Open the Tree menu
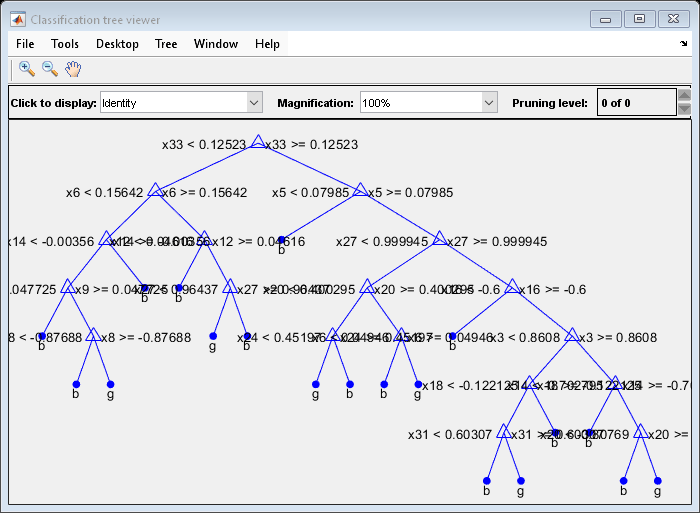Viewport: 700px width, 513px height. (166, 44)
